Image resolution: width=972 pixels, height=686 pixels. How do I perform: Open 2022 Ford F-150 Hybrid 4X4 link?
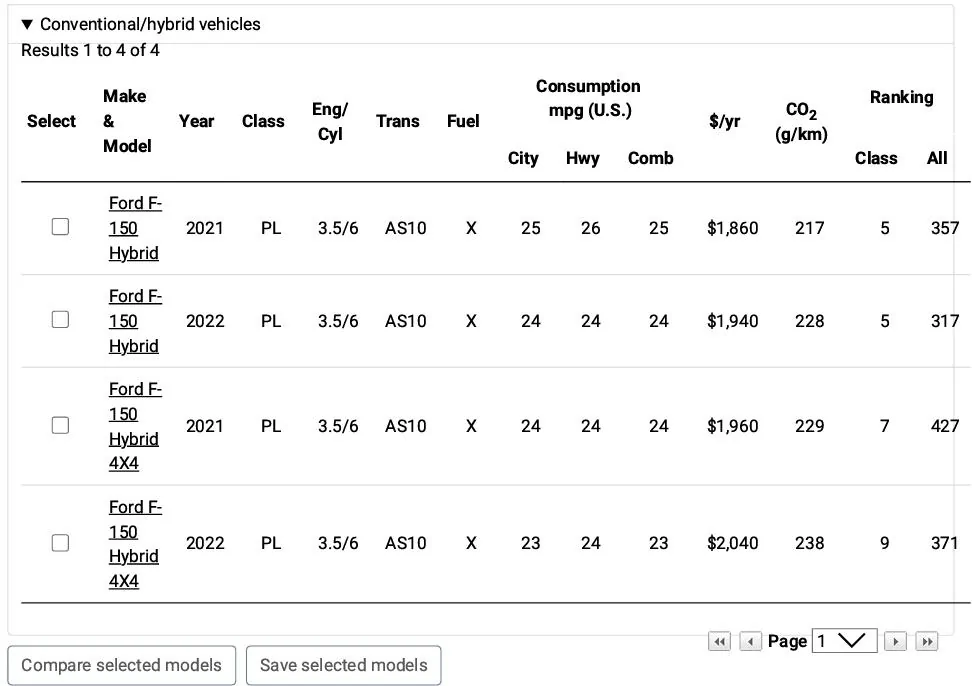pyautogui.click(x=135, y=544)
